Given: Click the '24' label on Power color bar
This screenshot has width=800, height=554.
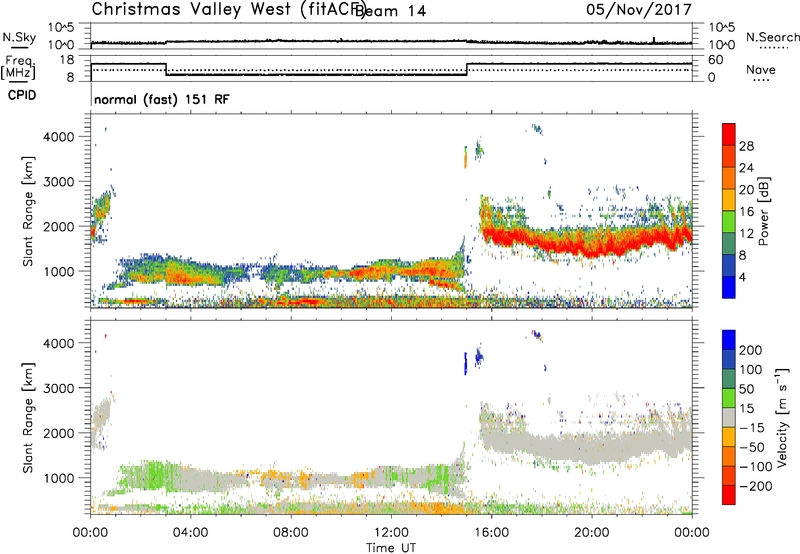Looking at the screenshot, I should pos(746,168).
